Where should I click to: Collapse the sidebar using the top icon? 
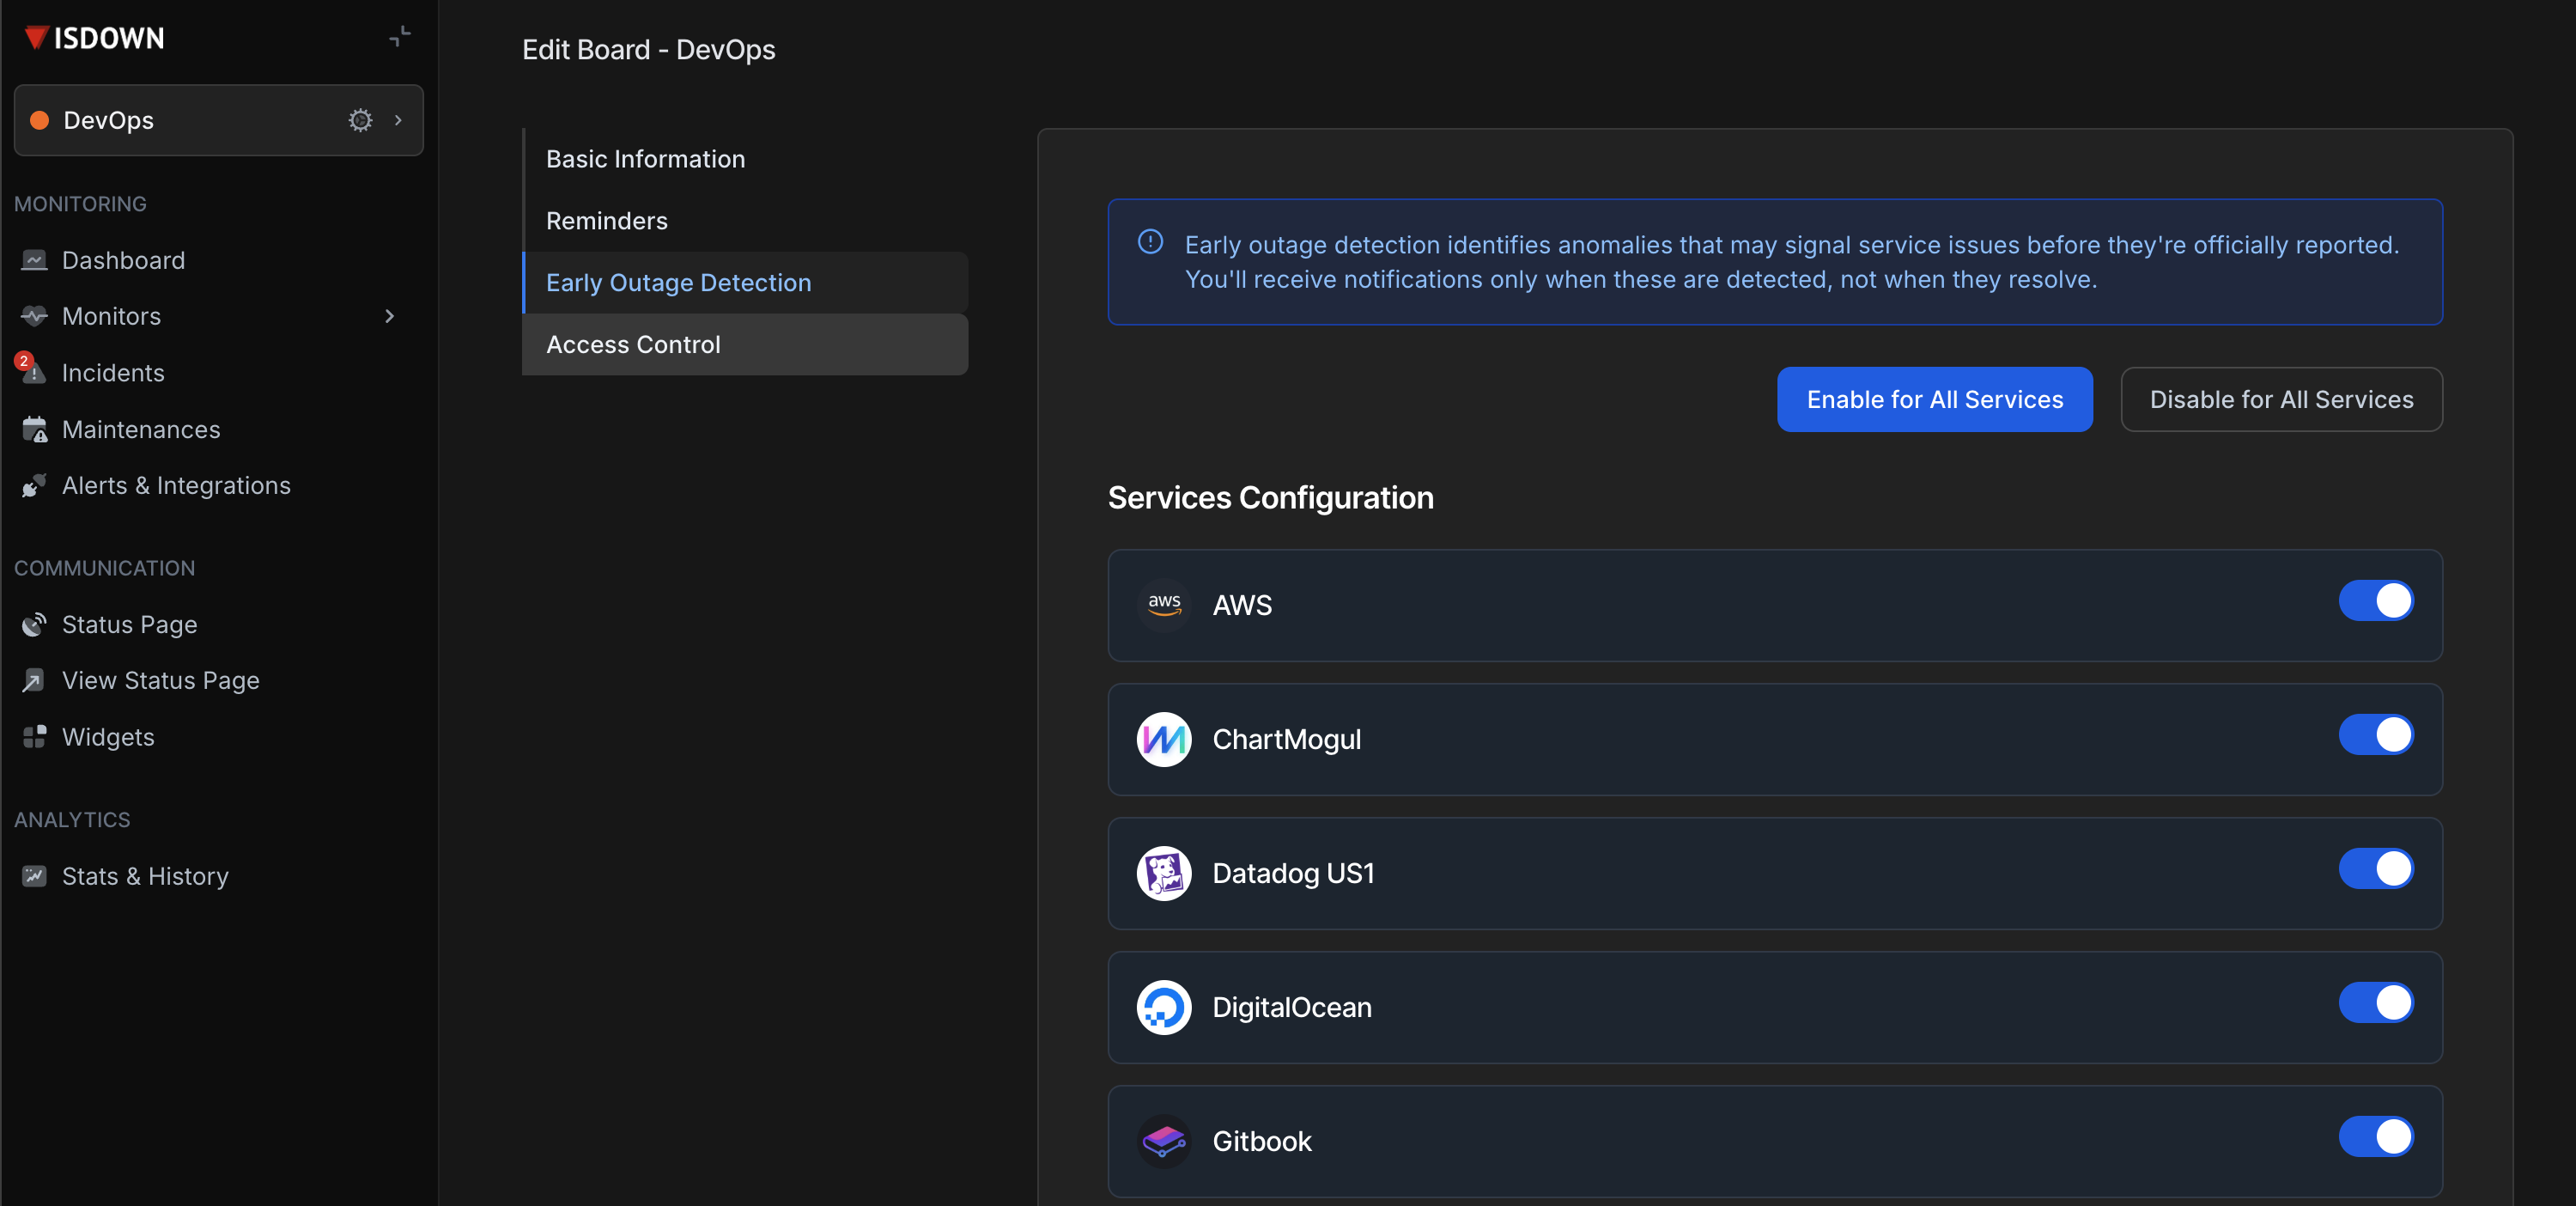[x=400, y=37]
